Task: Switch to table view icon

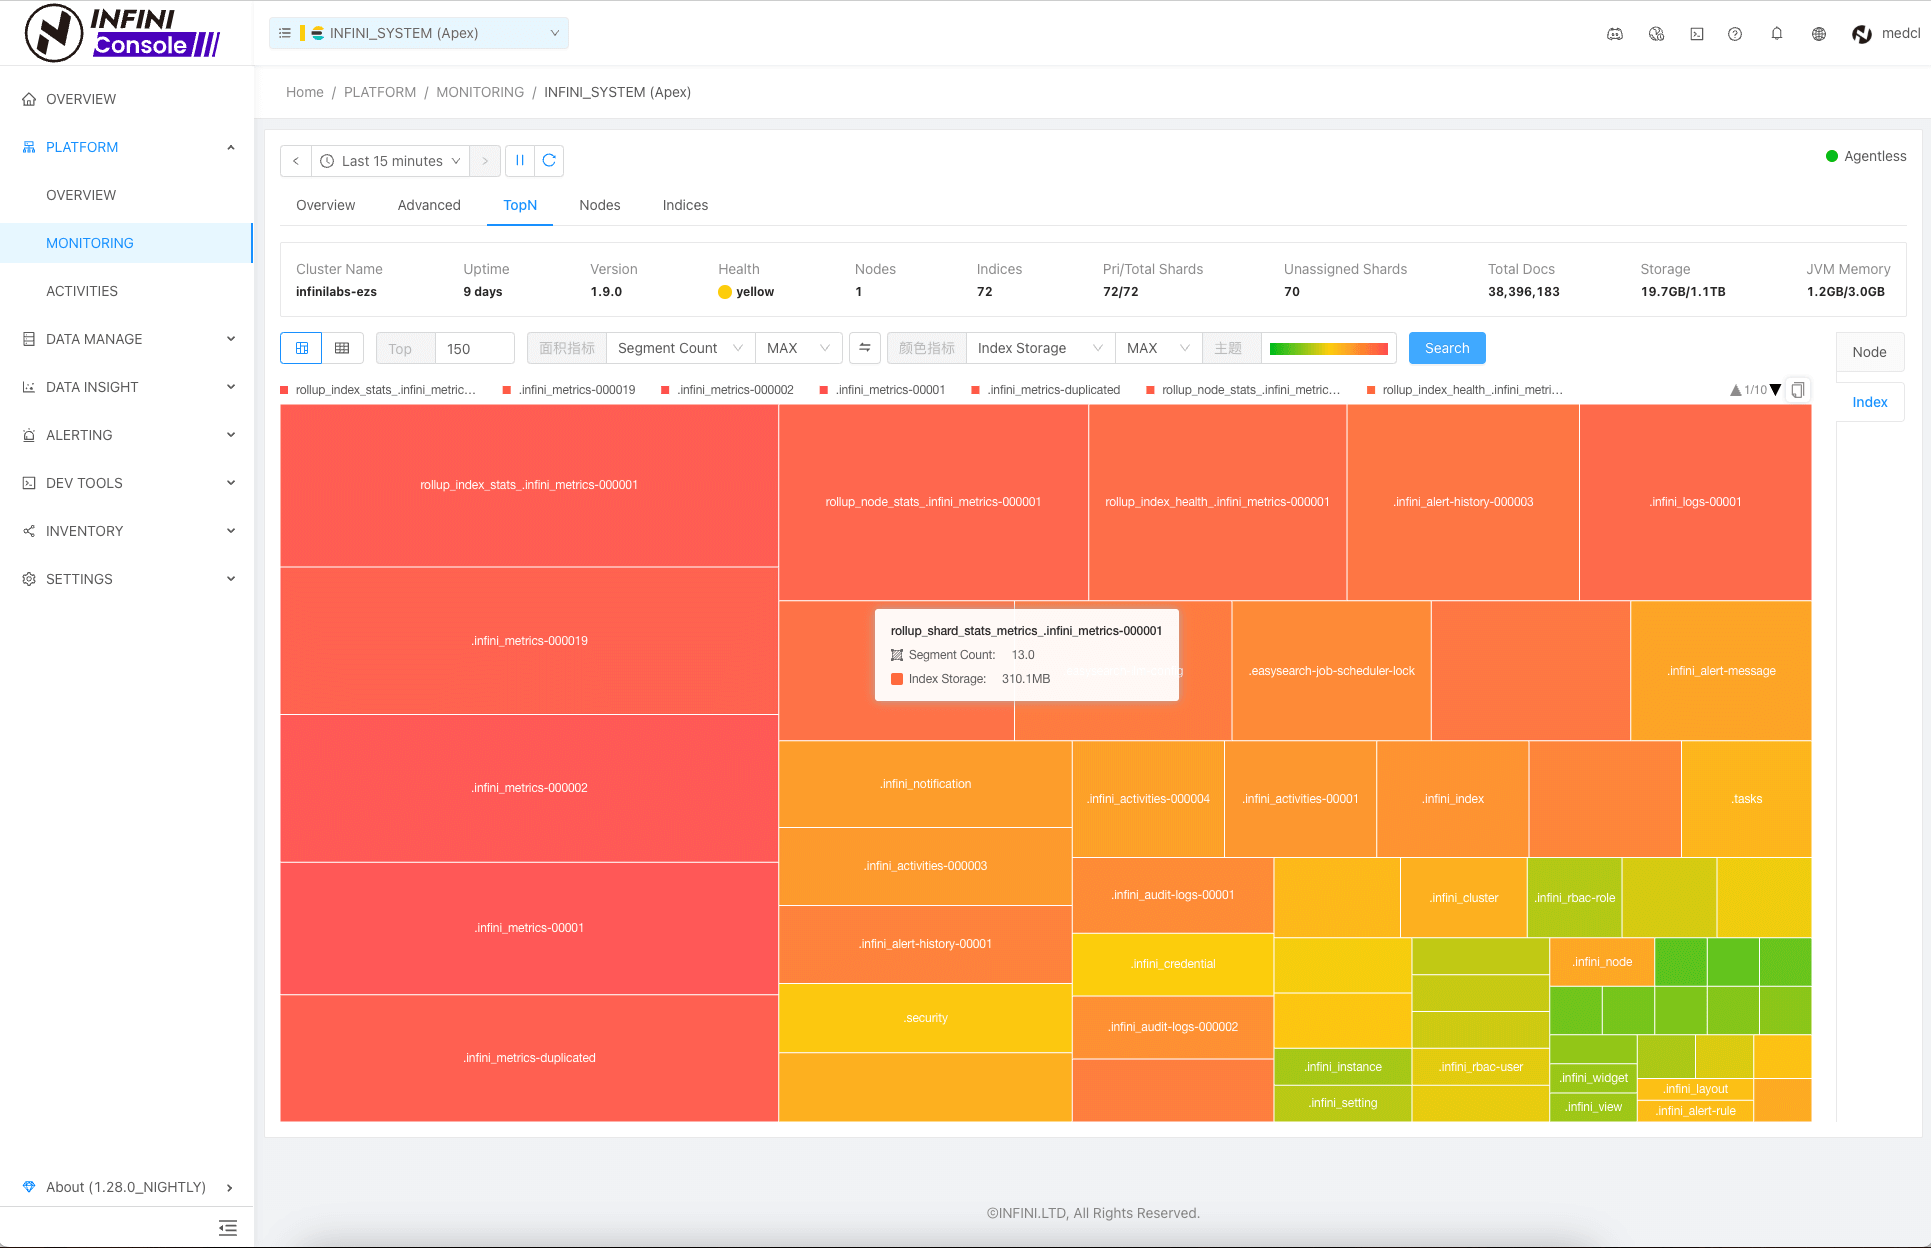Action: coord(342,348)
